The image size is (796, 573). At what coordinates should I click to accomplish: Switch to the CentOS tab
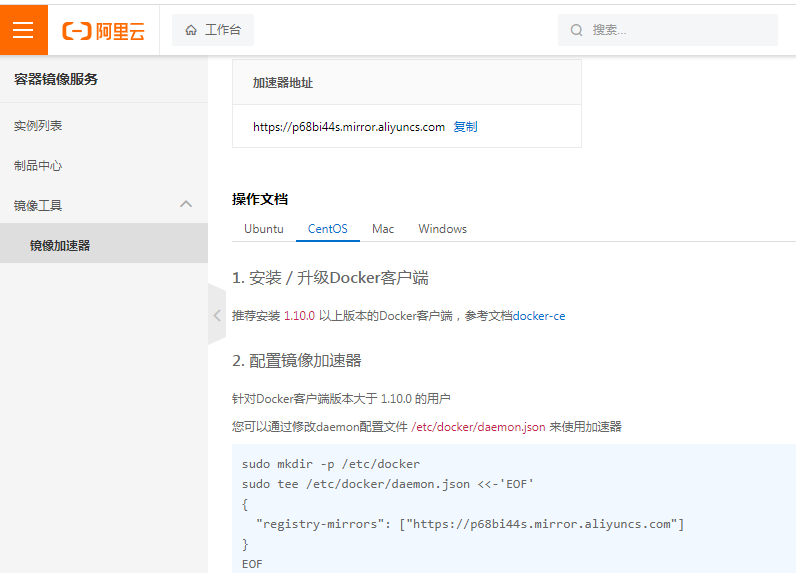tap(327, 229)
